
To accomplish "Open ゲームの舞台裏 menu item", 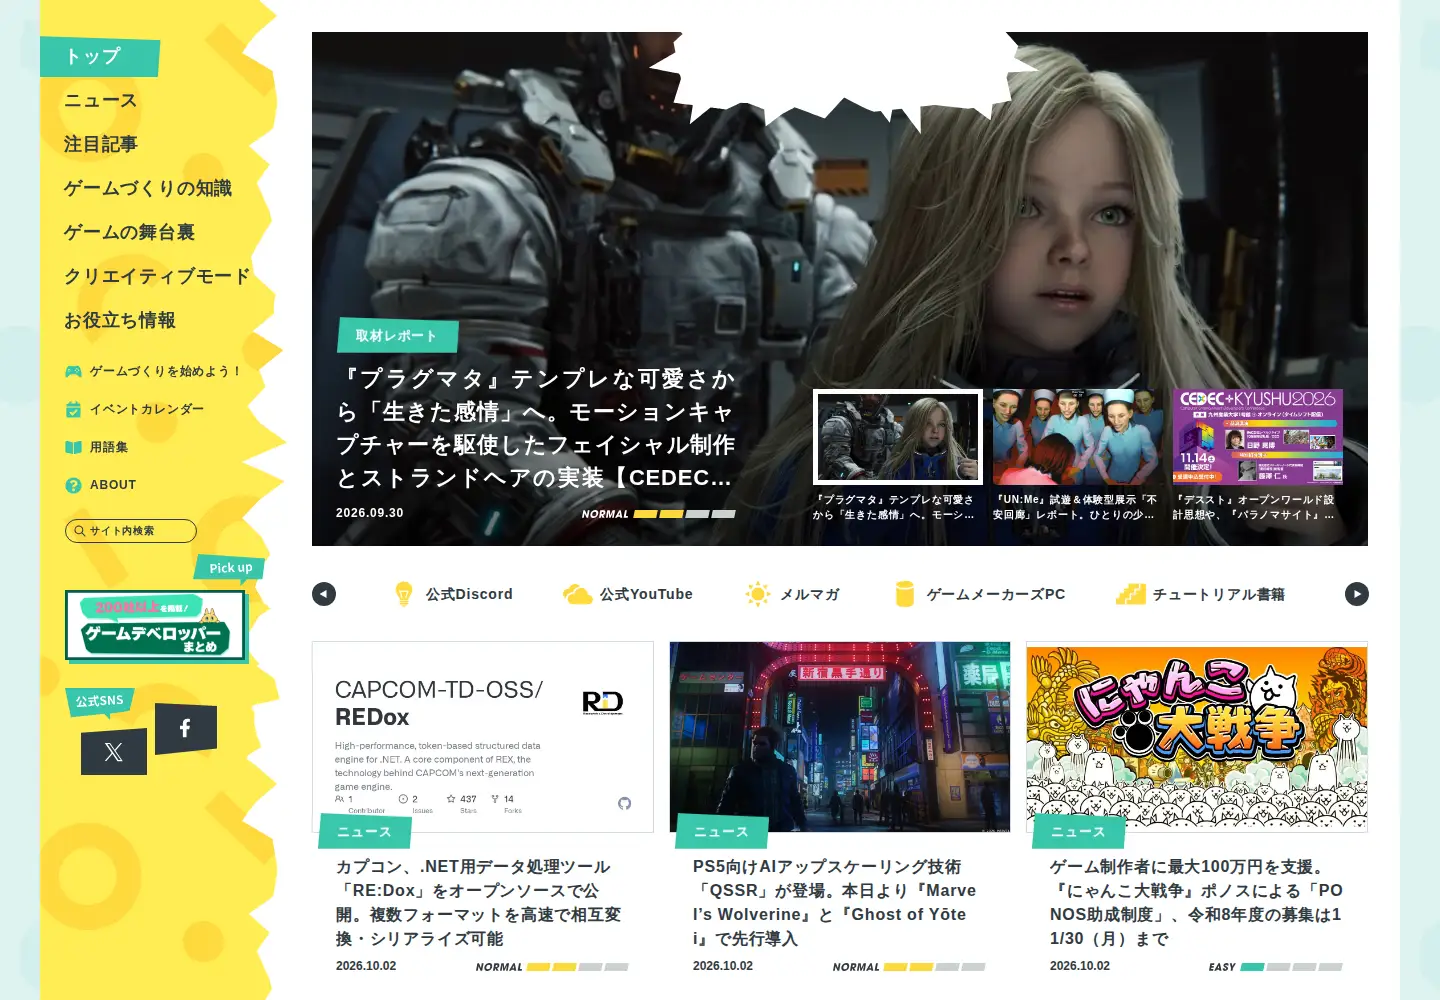I will (x=129, y=232).
